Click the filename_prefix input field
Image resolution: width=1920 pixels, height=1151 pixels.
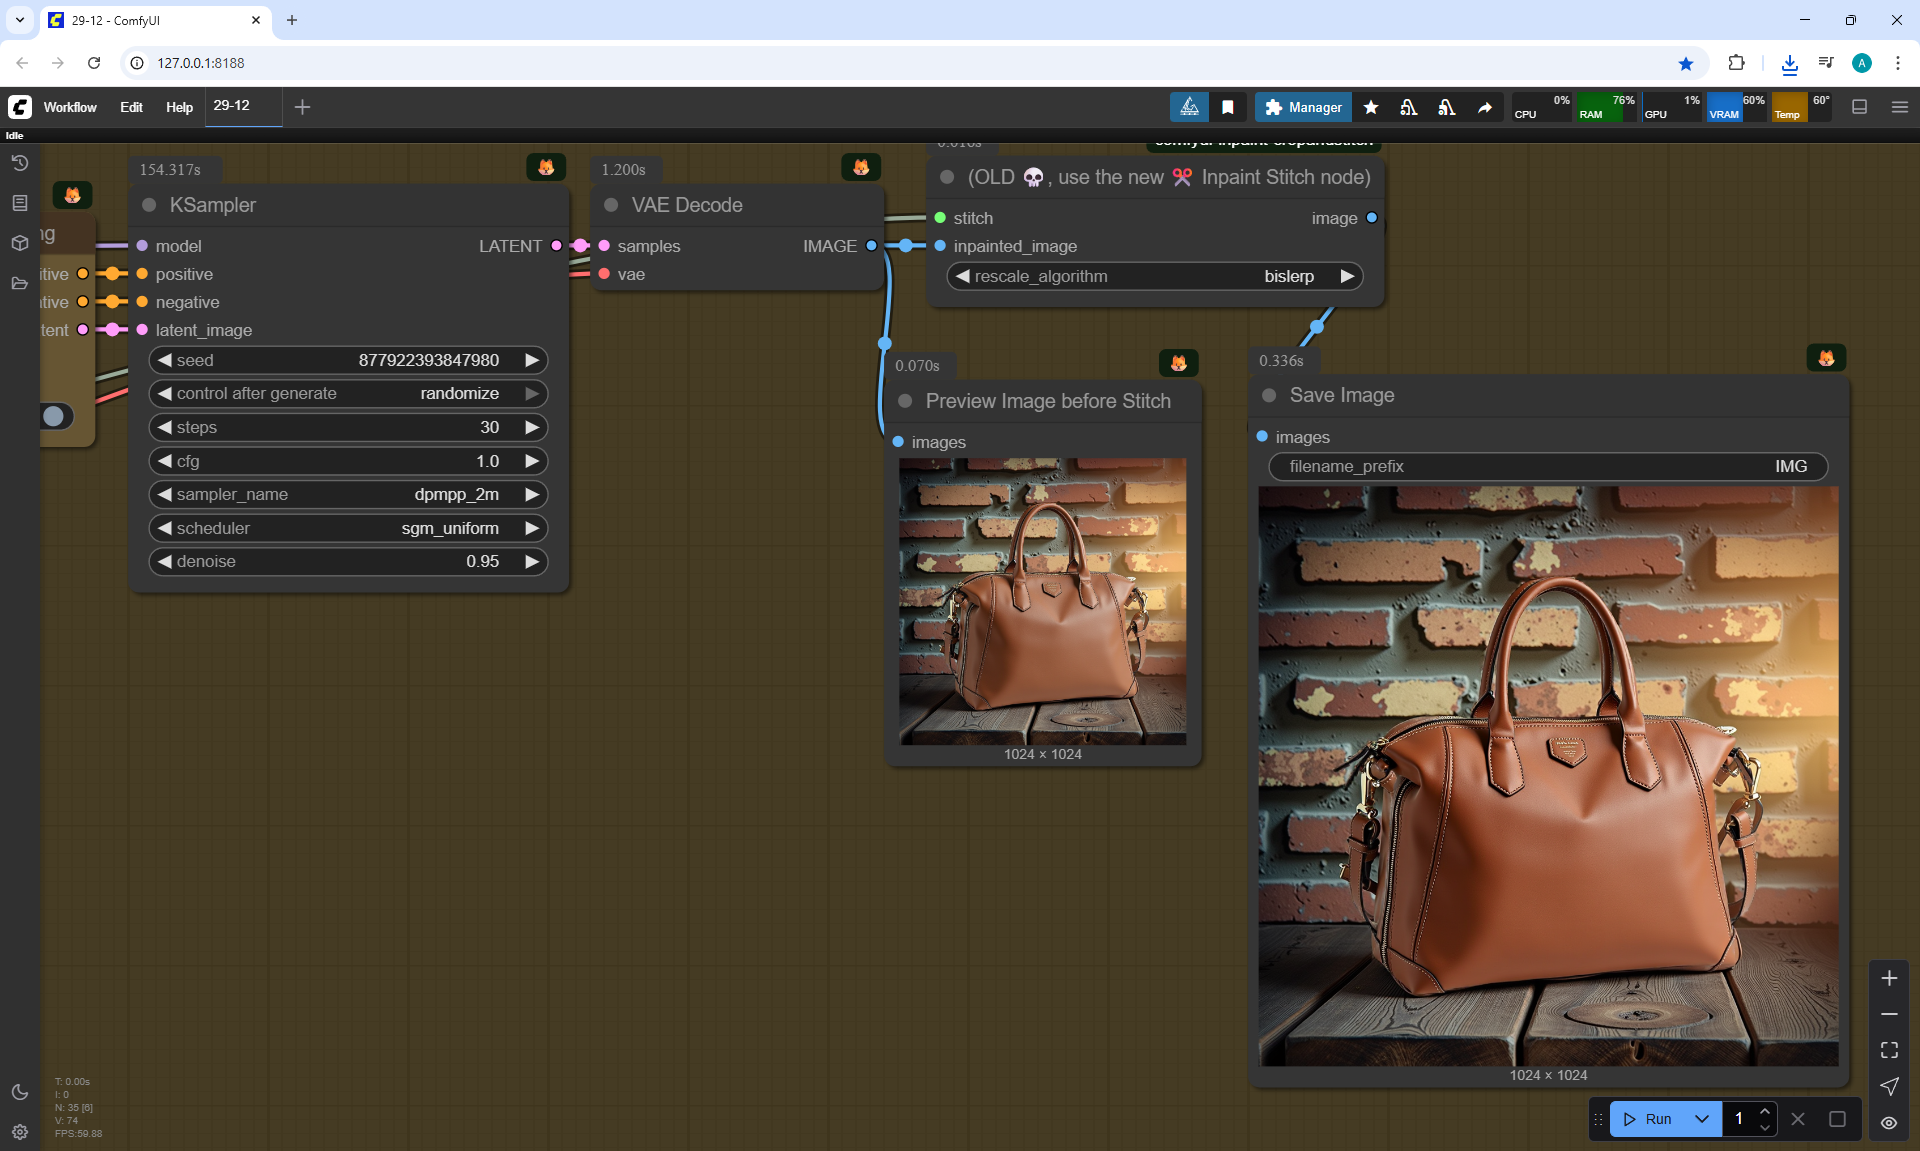1547,466
